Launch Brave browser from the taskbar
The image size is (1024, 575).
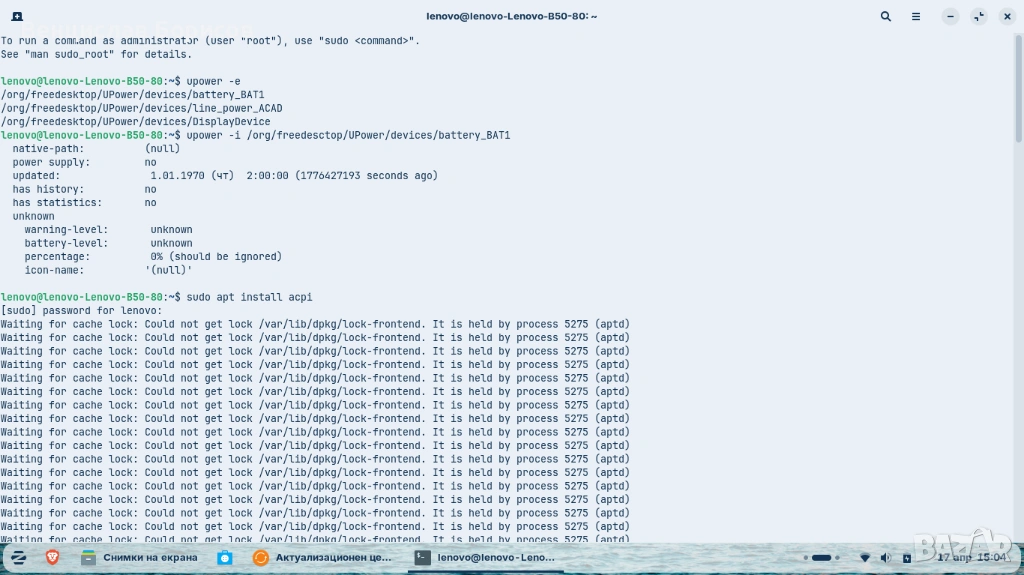point(52,557)
